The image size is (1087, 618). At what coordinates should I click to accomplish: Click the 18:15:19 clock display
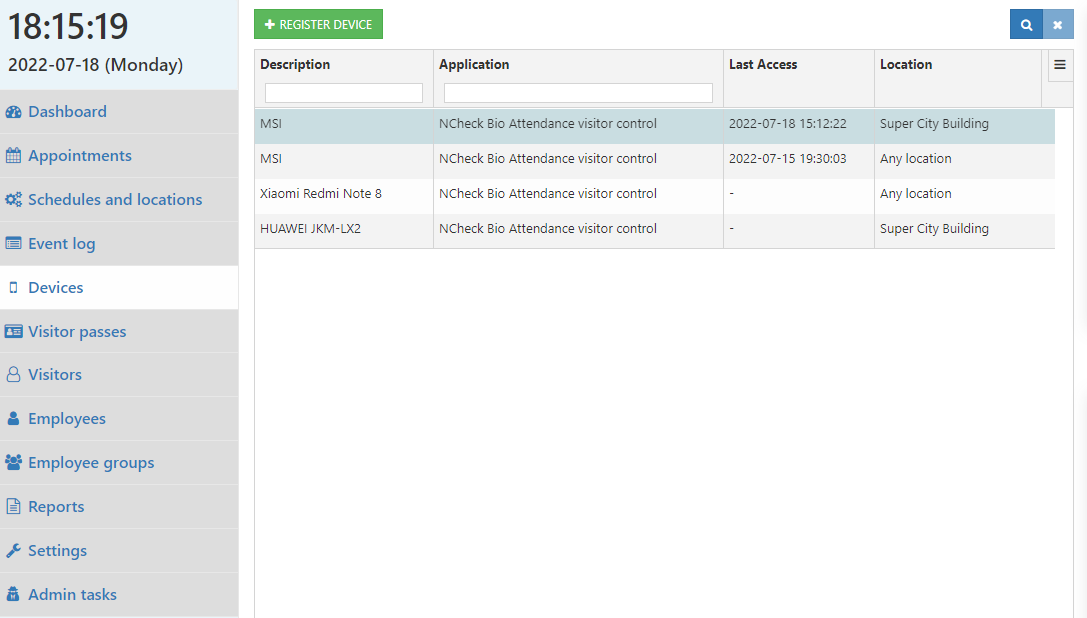(68, 26)
